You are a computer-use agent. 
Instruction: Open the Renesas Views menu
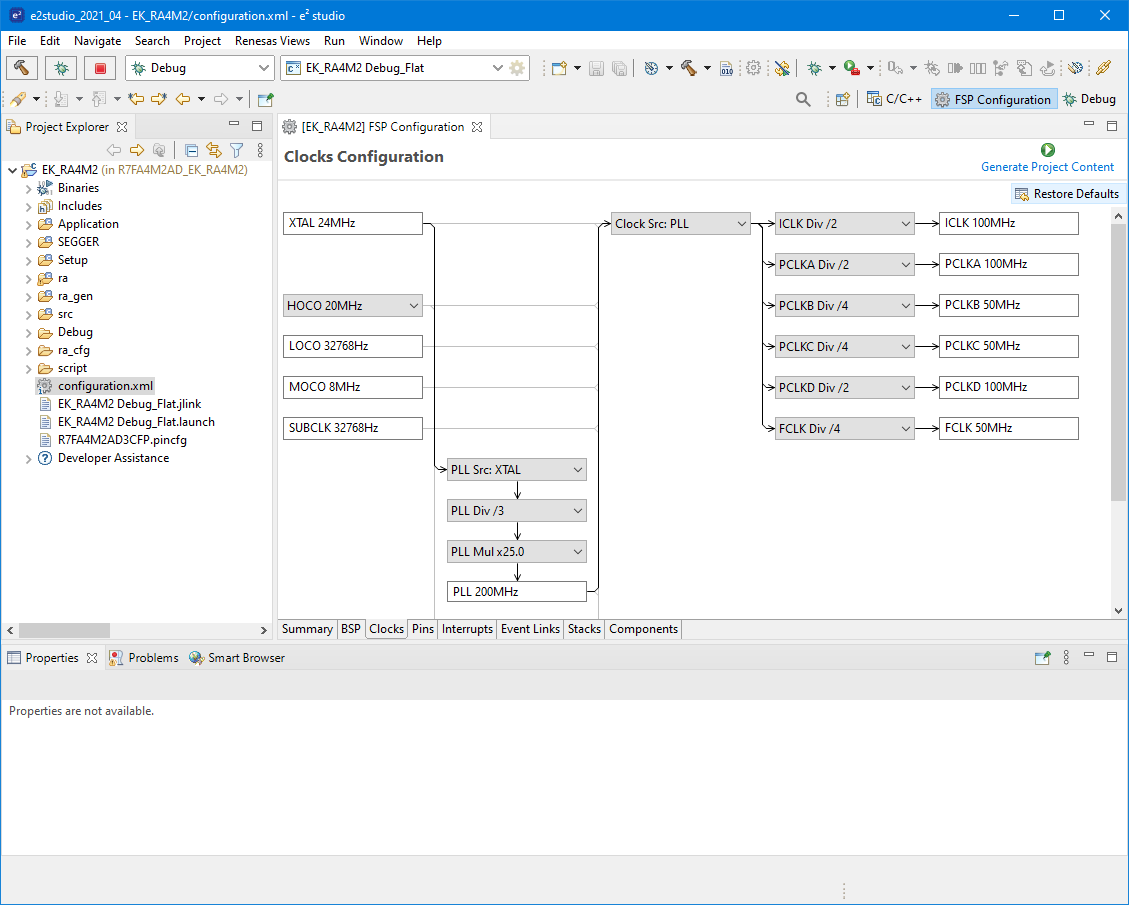pos(272,41)
